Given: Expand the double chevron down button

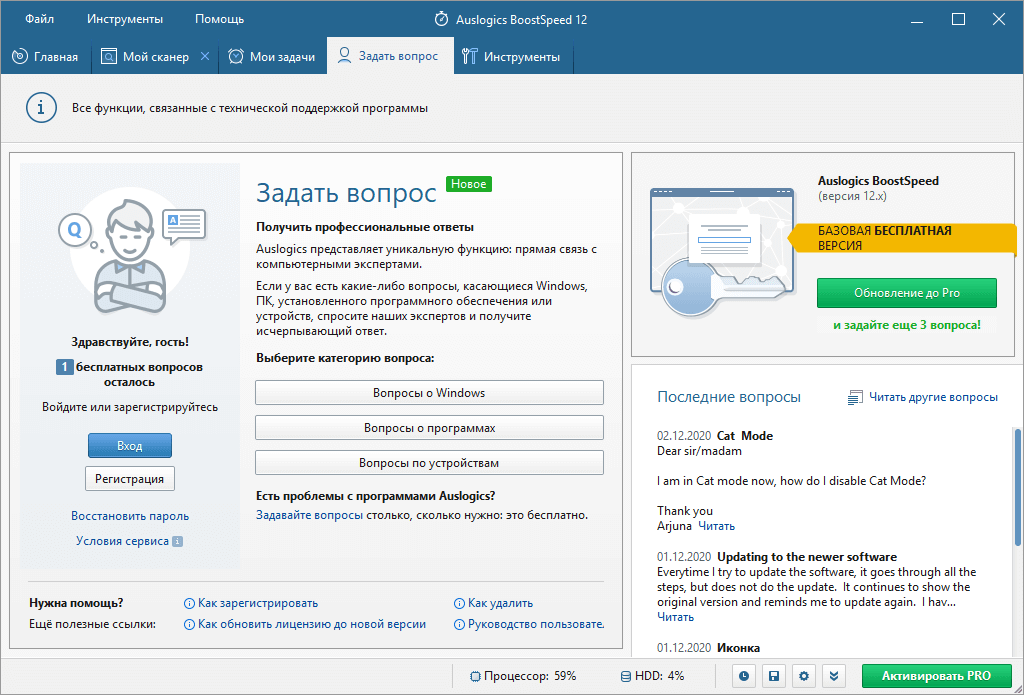Looking at the screenshot, I should (x=834, y=676).
